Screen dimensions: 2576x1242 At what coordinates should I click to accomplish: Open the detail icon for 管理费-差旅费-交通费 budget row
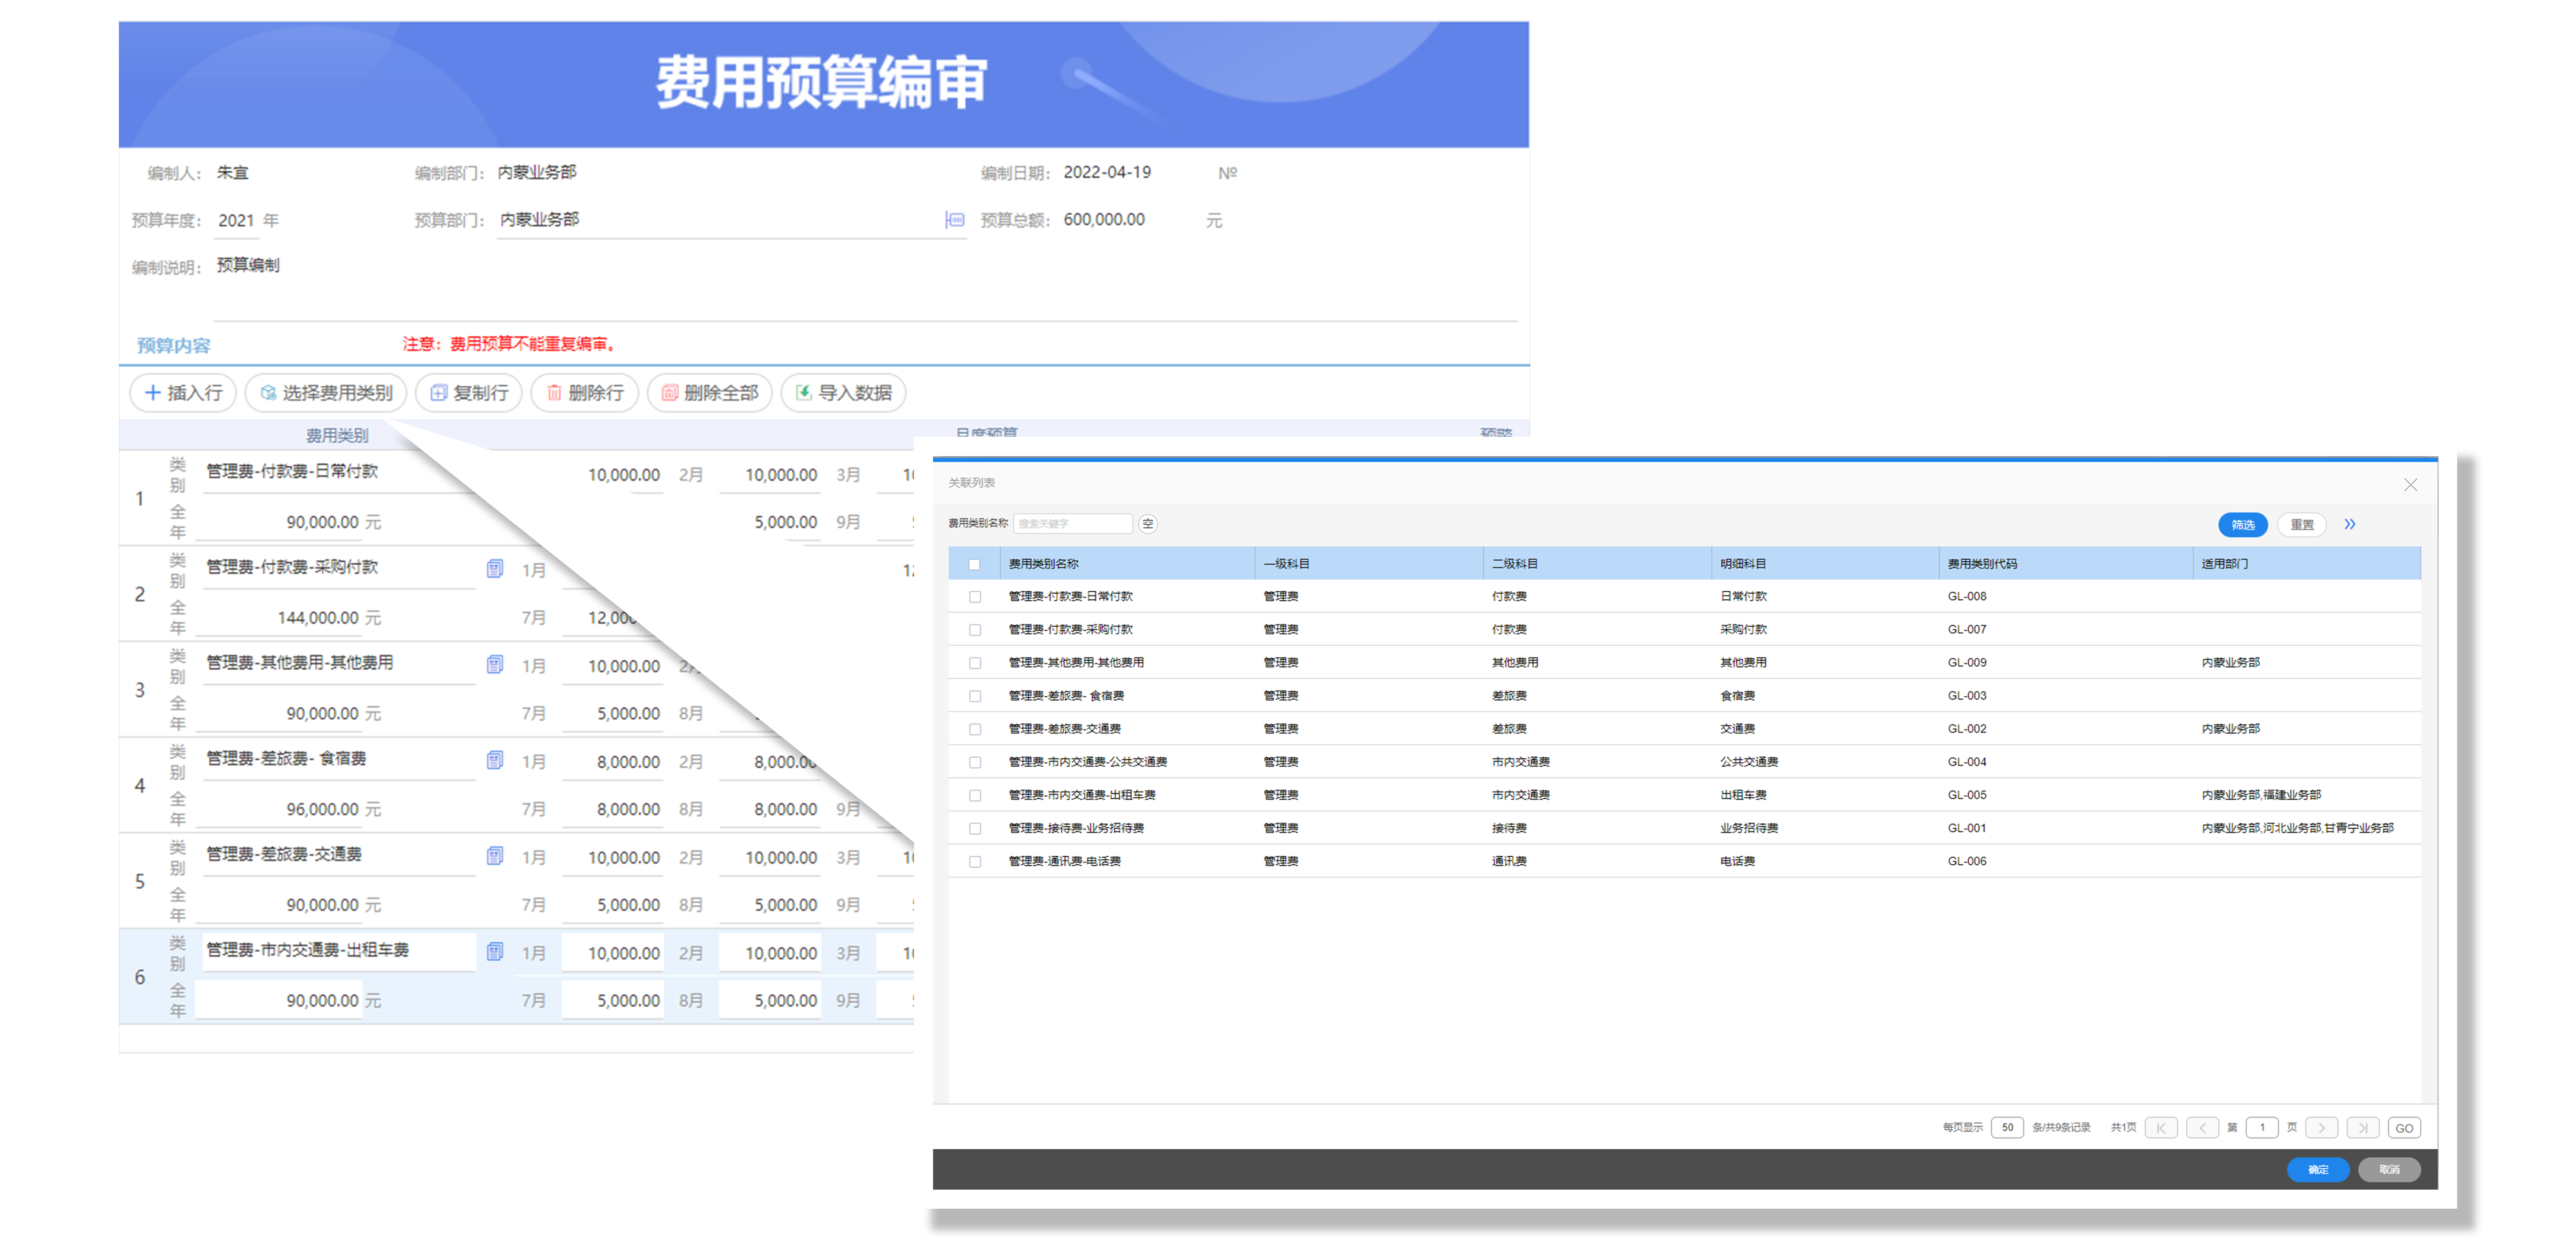pyautogui.click(x=494, y=856)
